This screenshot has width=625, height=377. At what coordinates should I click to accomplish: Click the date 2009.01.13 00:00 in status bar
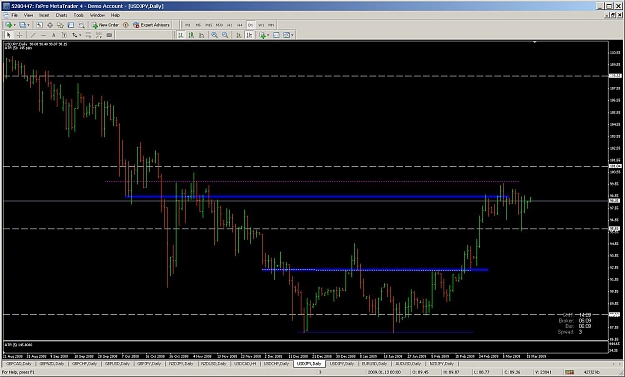pyautogui.click(x=384, y=372)
